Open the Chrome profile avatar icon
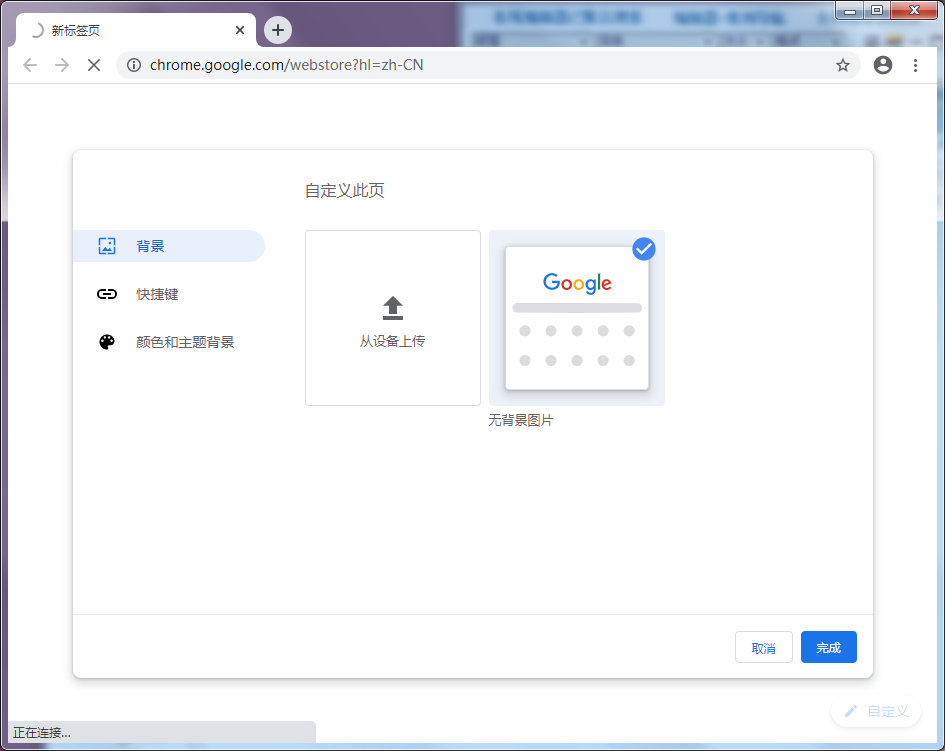The width and height of the screenshot is (945, 751). pos(883,64)
